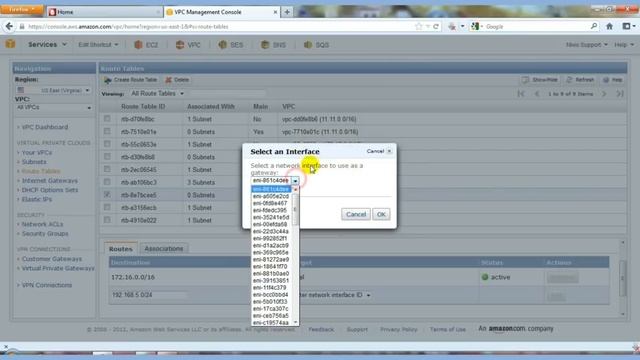Click the OK button in dialog

pos(381,214)
